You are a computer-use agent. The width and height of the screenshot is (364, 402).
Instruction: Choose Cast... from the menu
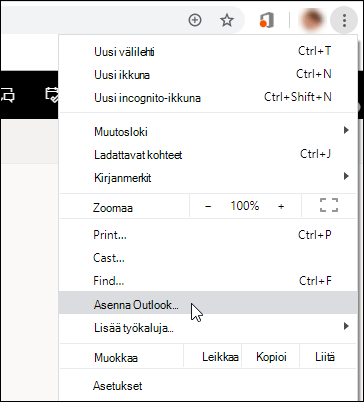point(208,258)
